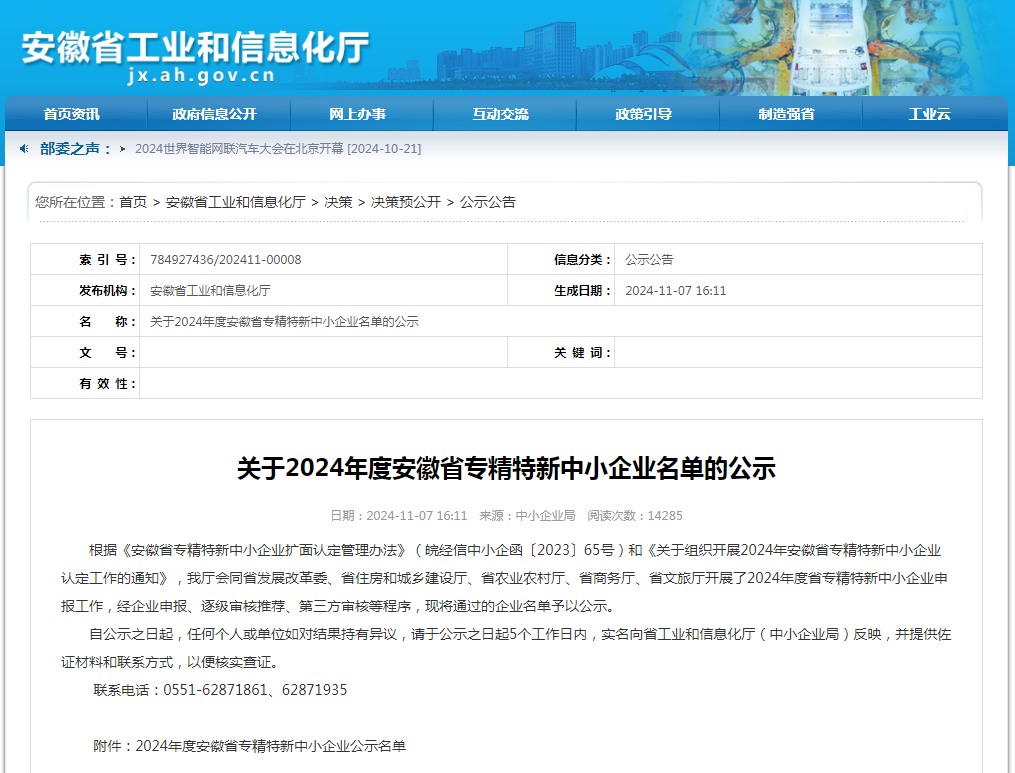This screenshot has height=773, width=1015.
Task: Open the 2024世界智能网联汽车大会 news headline
Action: (278, 149)
